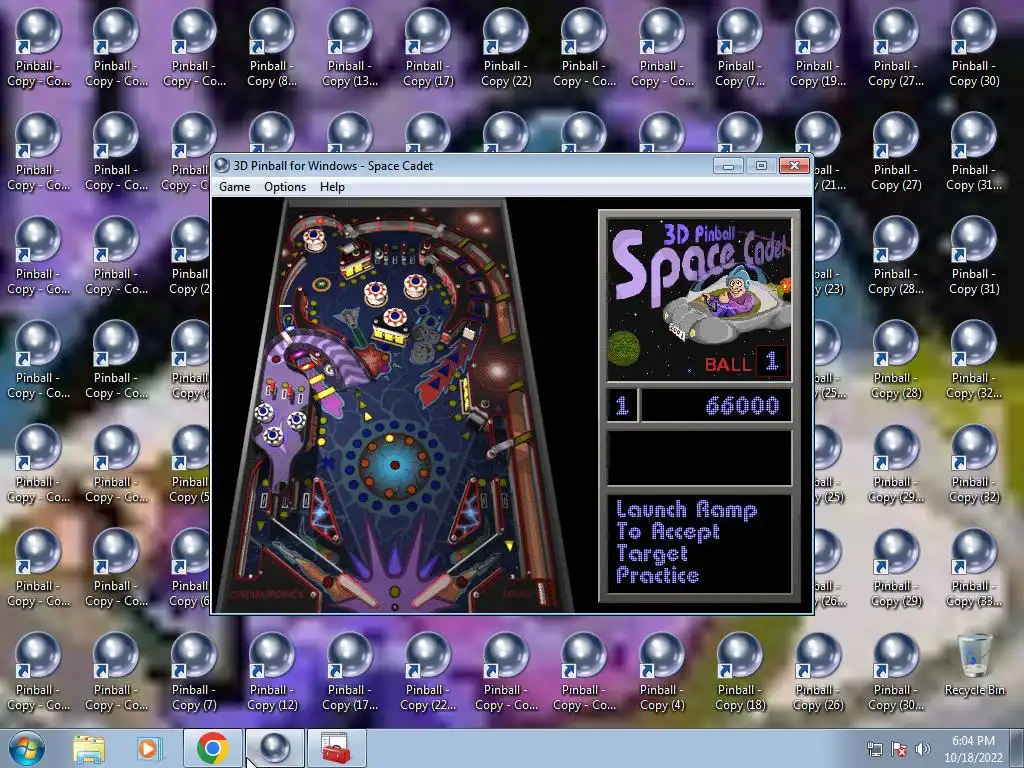The image size is (1024, 768).
Task: Select the Pinball - Copy (7) desktop shortcut
Action: [193, 671]
